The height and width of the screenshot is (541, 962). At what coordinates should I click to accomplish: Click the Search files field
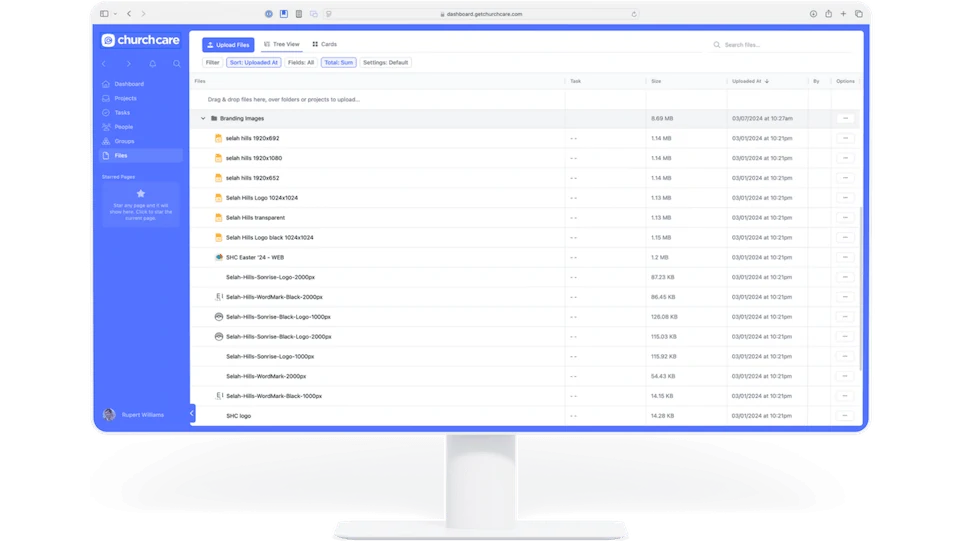pyautogui.click(x=782, y=45)
